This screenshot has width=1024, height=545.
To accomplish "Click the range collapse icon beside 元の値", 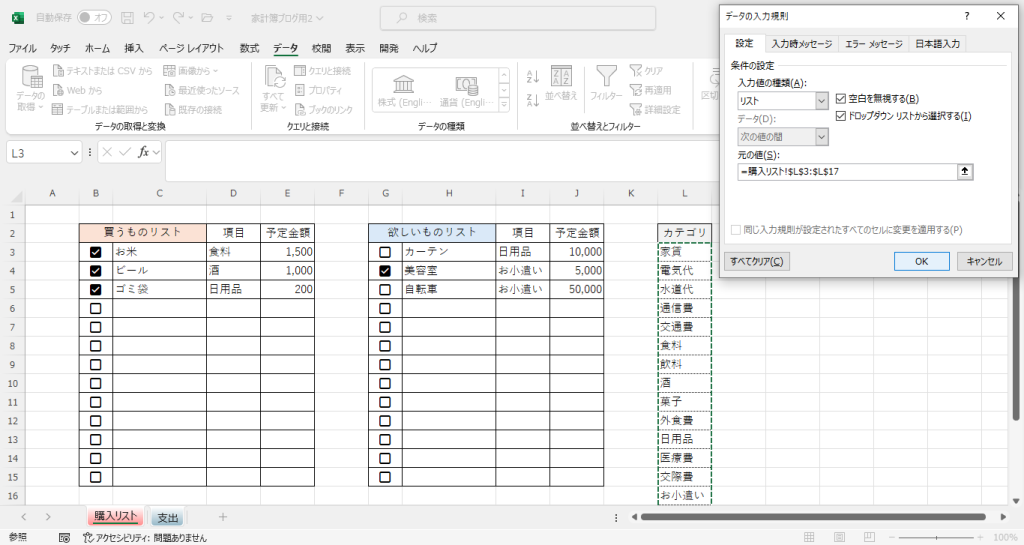I will [x=965, y=172].
